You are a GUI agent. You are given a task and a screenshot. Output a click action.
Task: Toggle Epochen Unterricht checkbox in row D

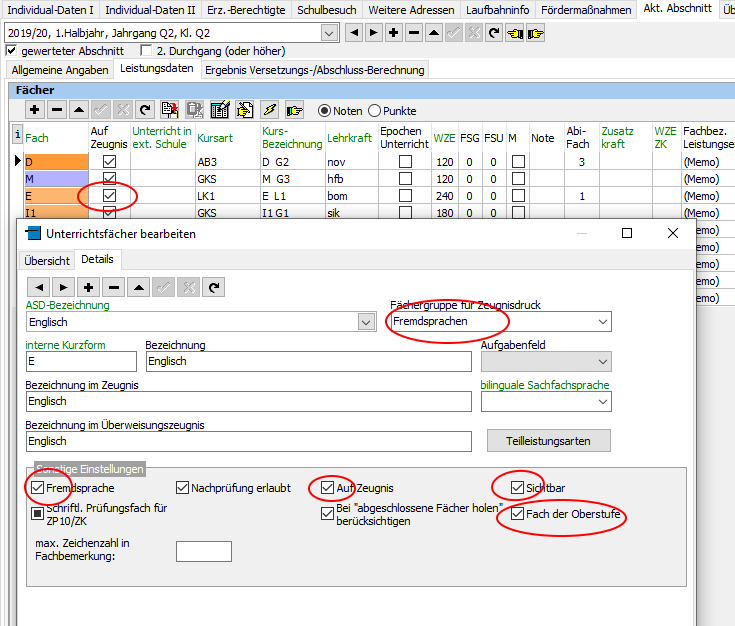click(405, 161)
